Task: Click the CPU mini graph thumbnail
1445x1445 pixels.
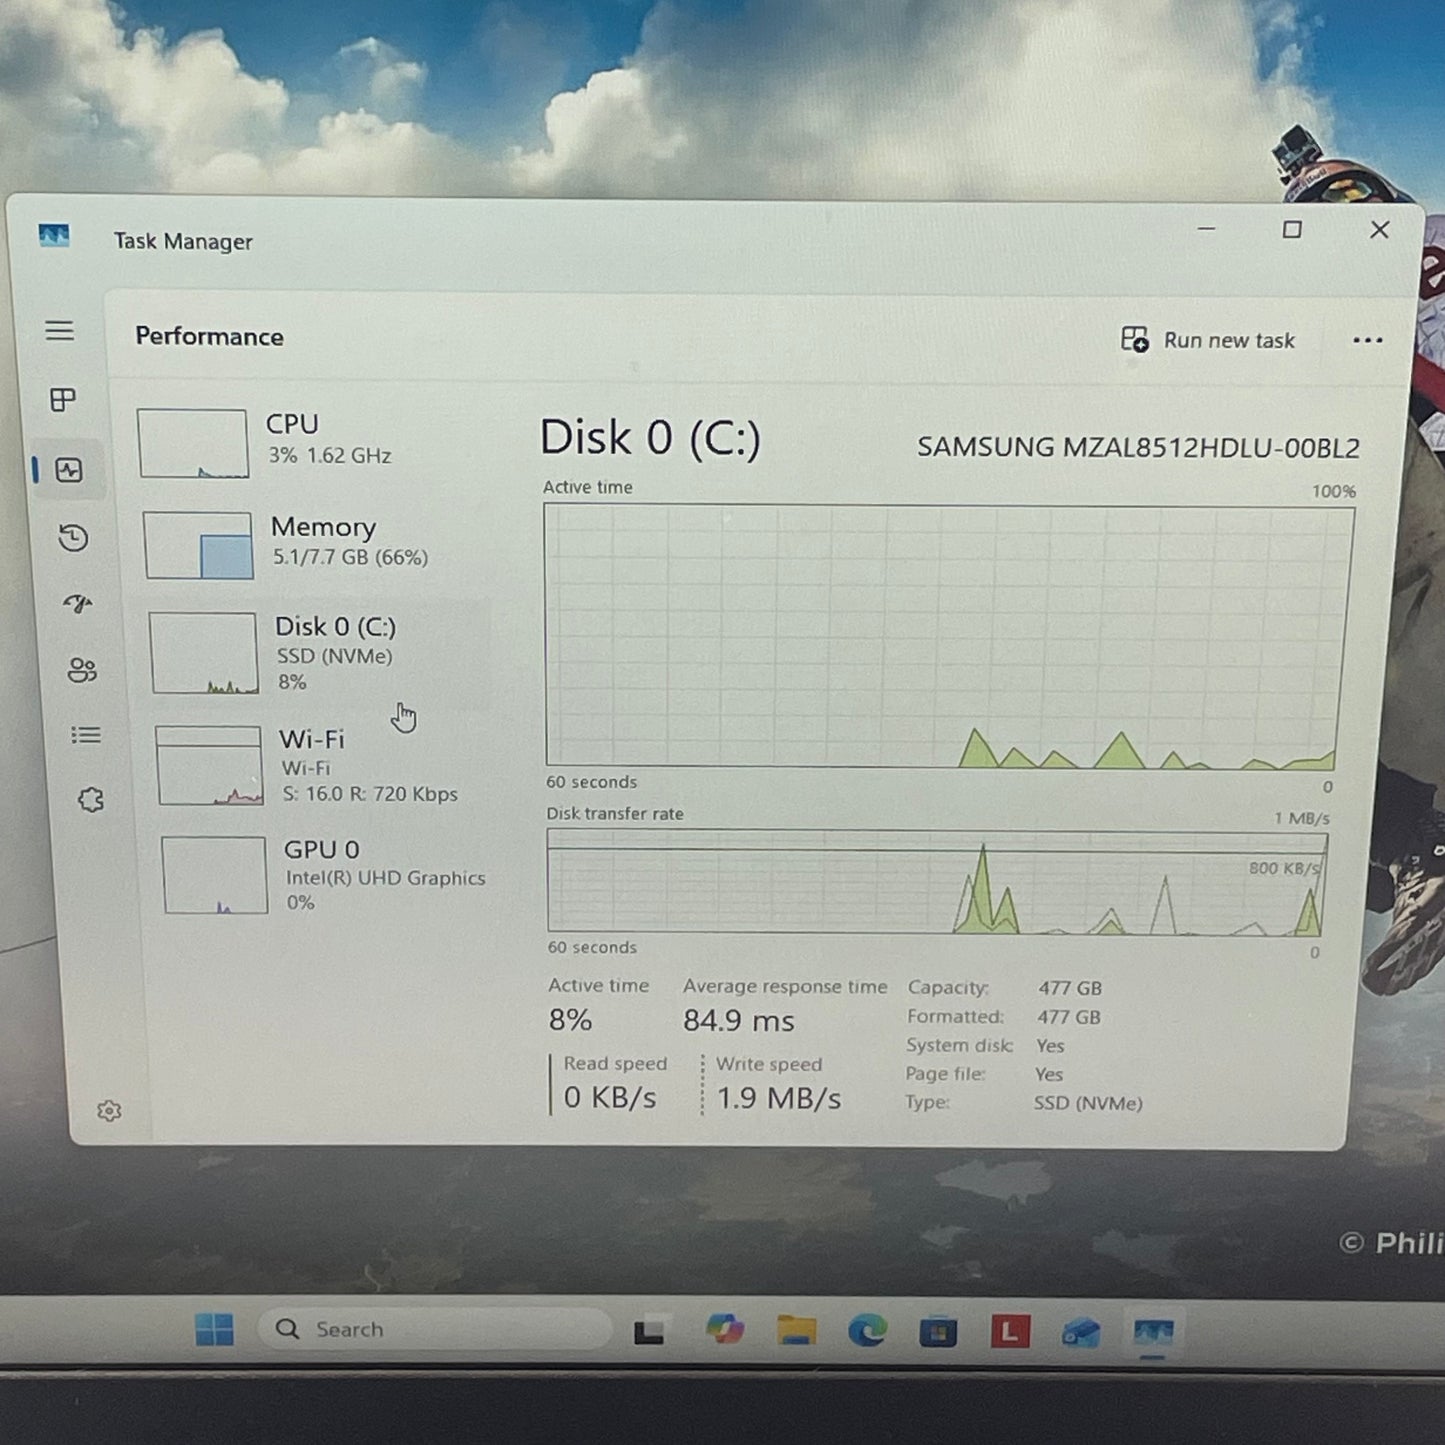Action: pos(193,443)
